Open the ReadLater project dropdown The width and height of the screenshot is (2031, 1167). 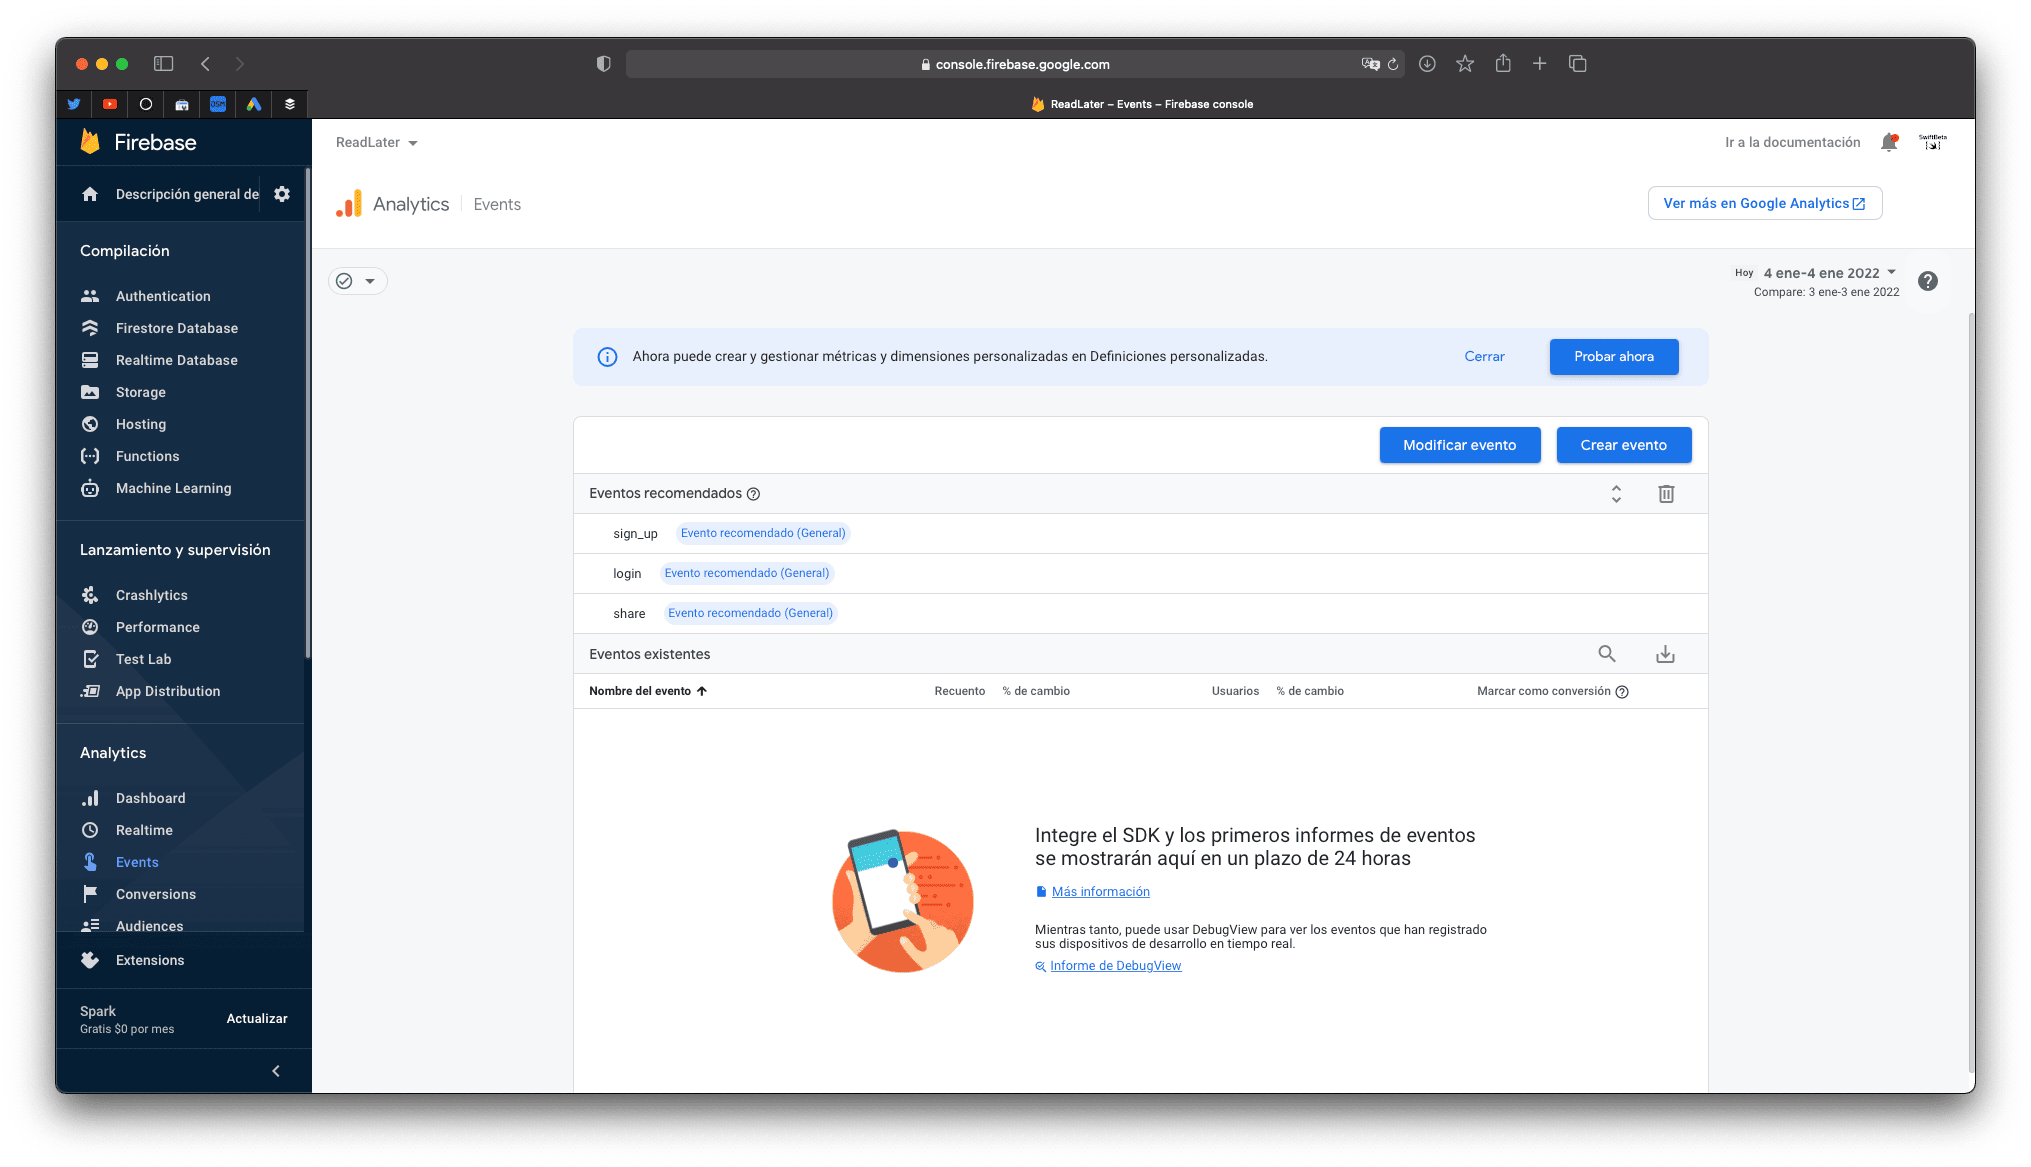(377, 143)
